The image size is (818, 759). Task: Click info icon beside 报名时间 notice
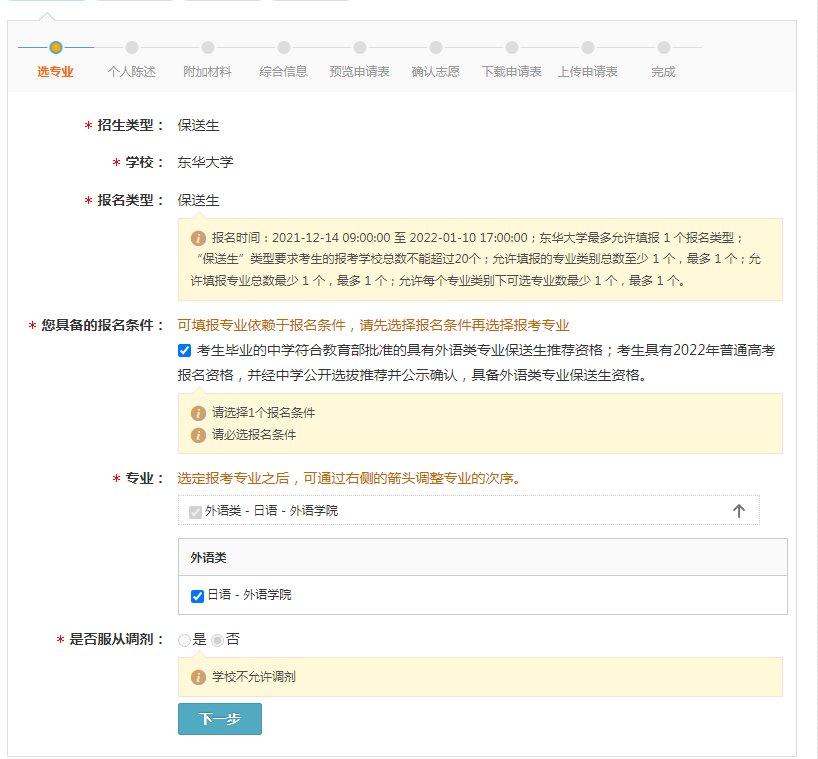point(198,238)
